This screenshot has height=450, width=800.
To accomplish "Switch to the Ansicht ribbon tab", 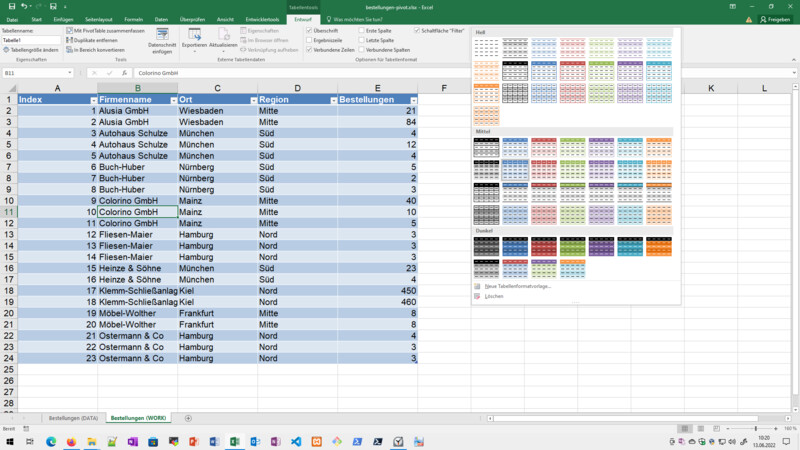I will (225, 19).
